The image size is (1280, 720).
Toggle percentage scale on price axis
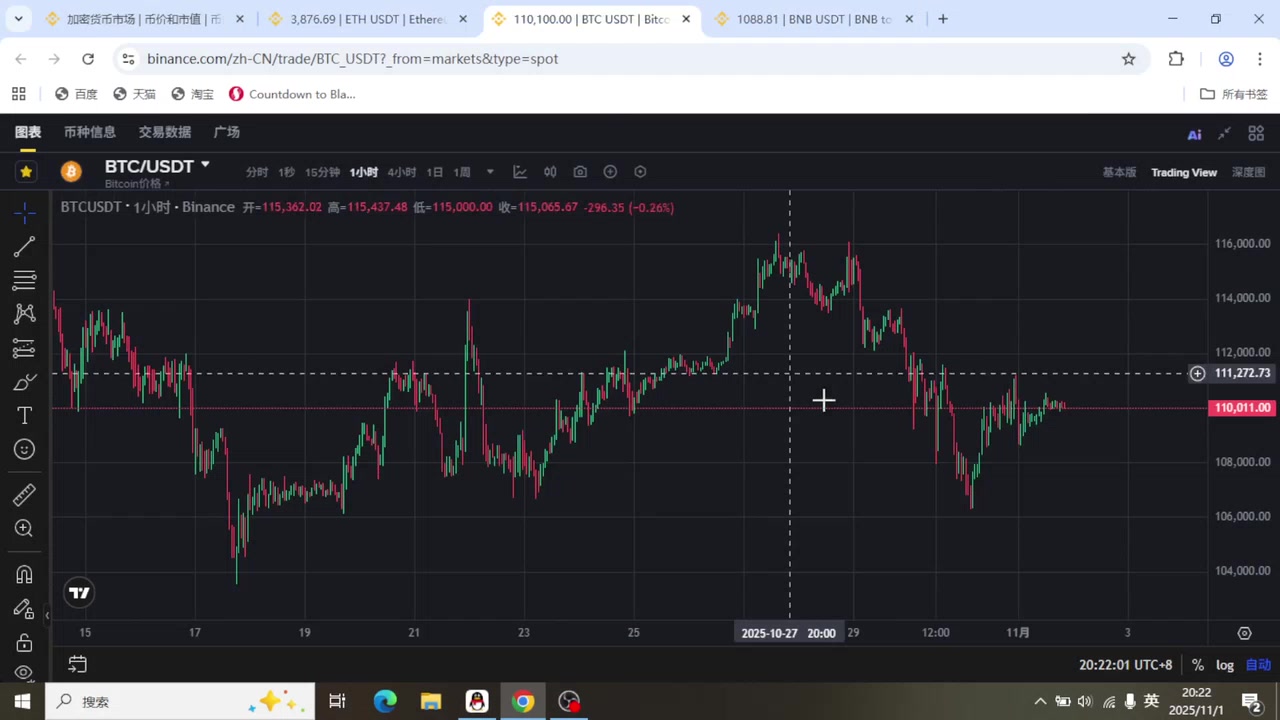pyautogui.click(x=1197, y=664)
